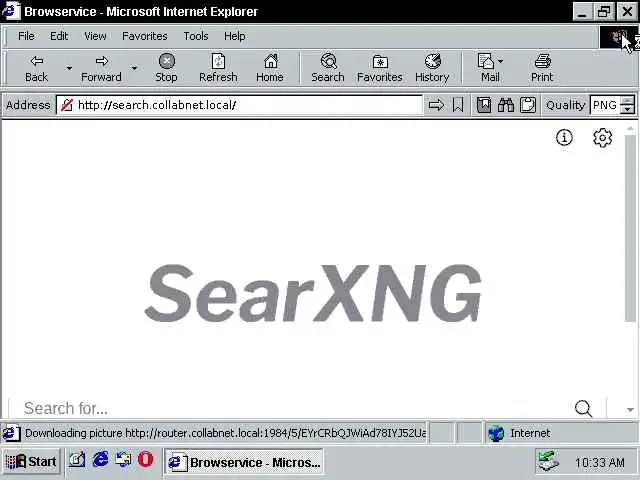Open the Tools menu

coord(196,36)
